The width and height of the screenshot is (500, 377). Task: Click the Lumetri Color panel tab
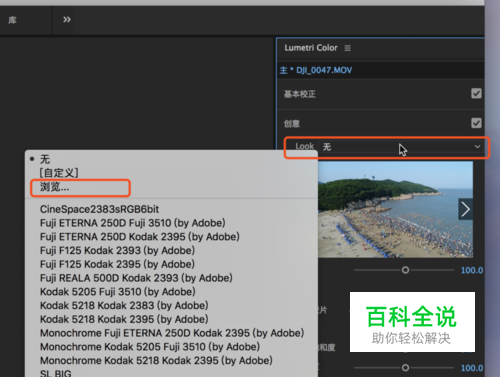point(311,48)
